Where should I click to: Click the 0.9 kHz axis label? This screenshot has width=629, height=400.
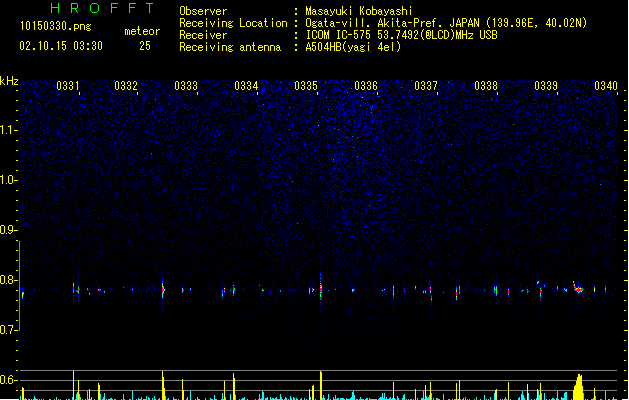pyautogui.click(x=9, y=230)
